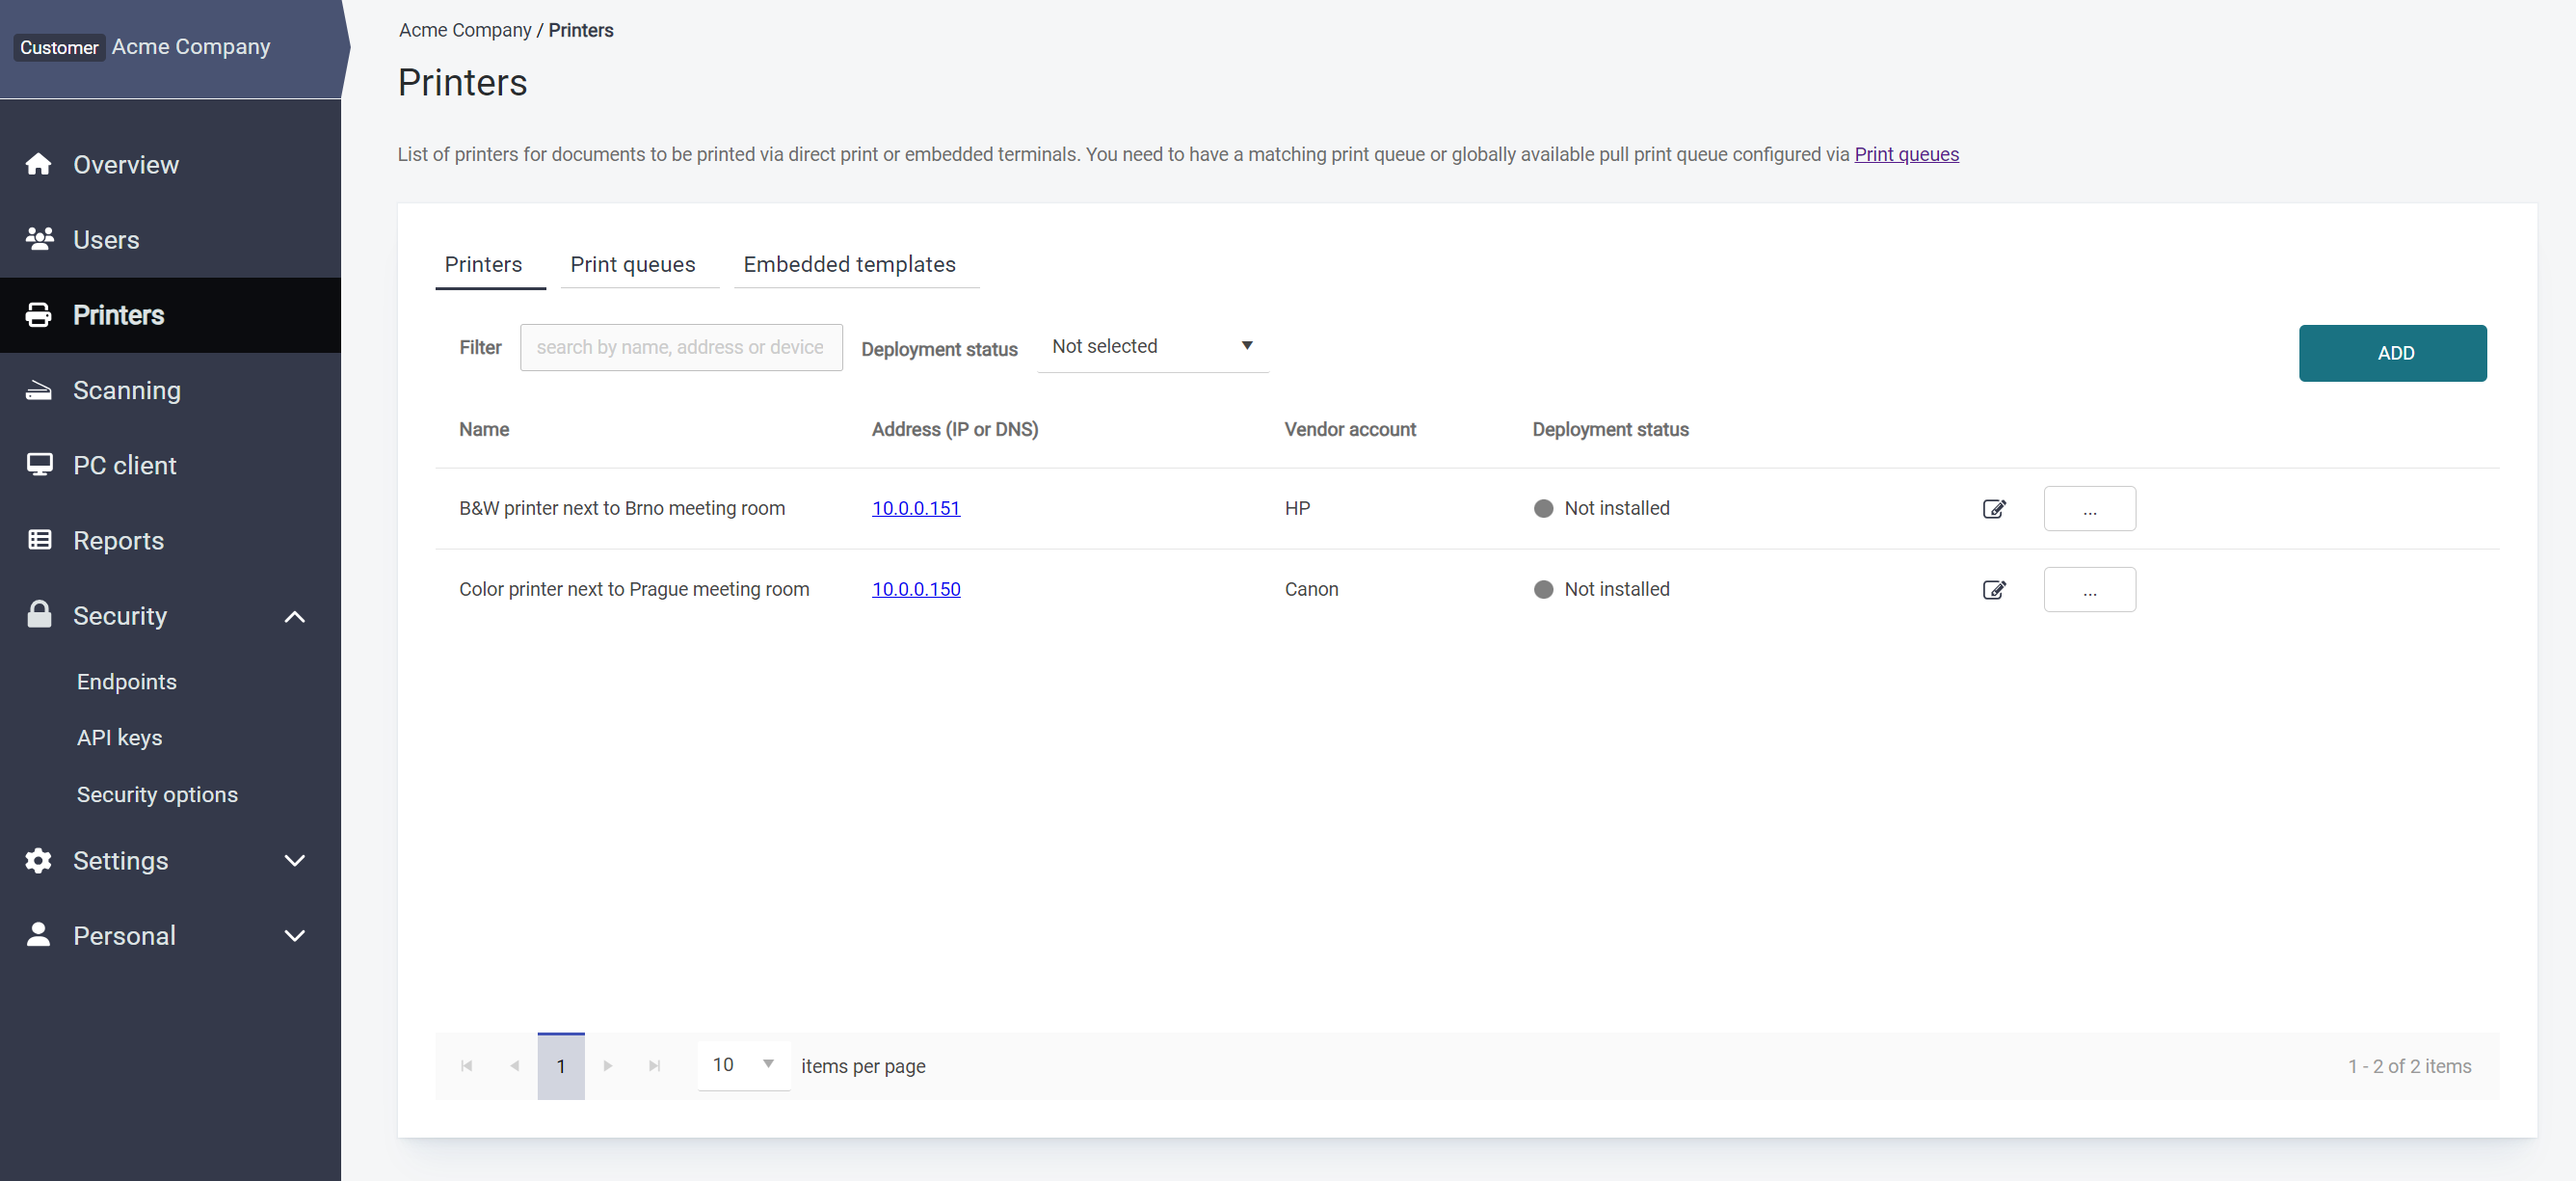Open Overview in the sidebar
Screen dimensions: 2576x1181
point(170,164)
